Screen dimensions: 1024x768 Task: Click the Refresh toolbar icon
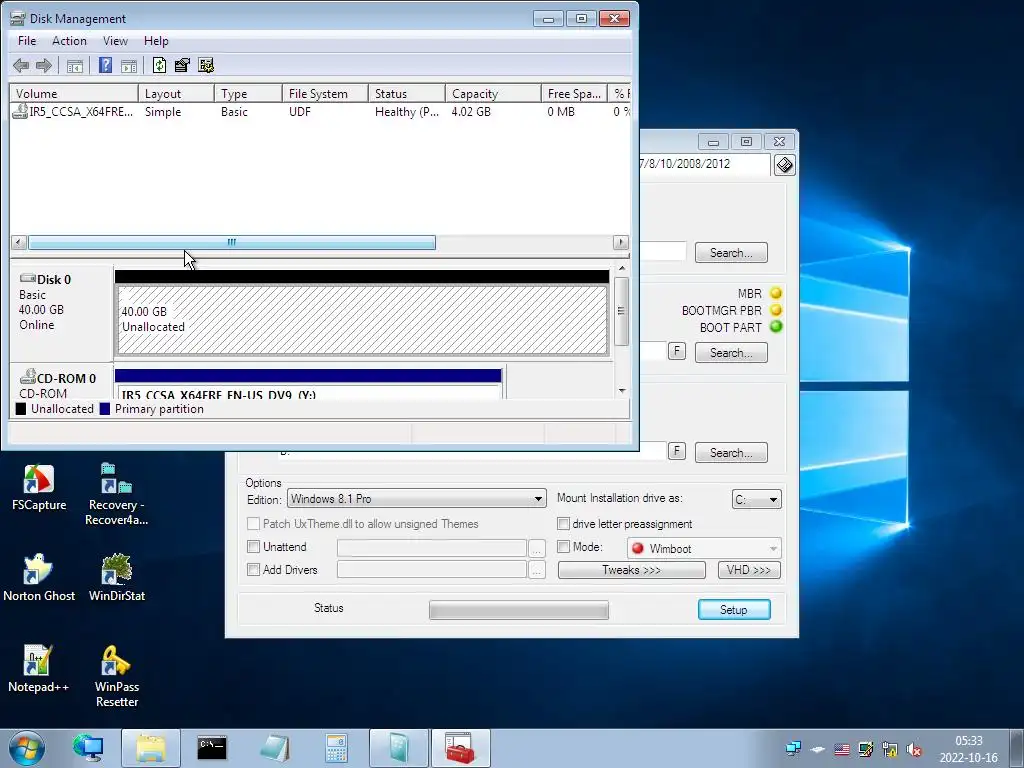159,65
